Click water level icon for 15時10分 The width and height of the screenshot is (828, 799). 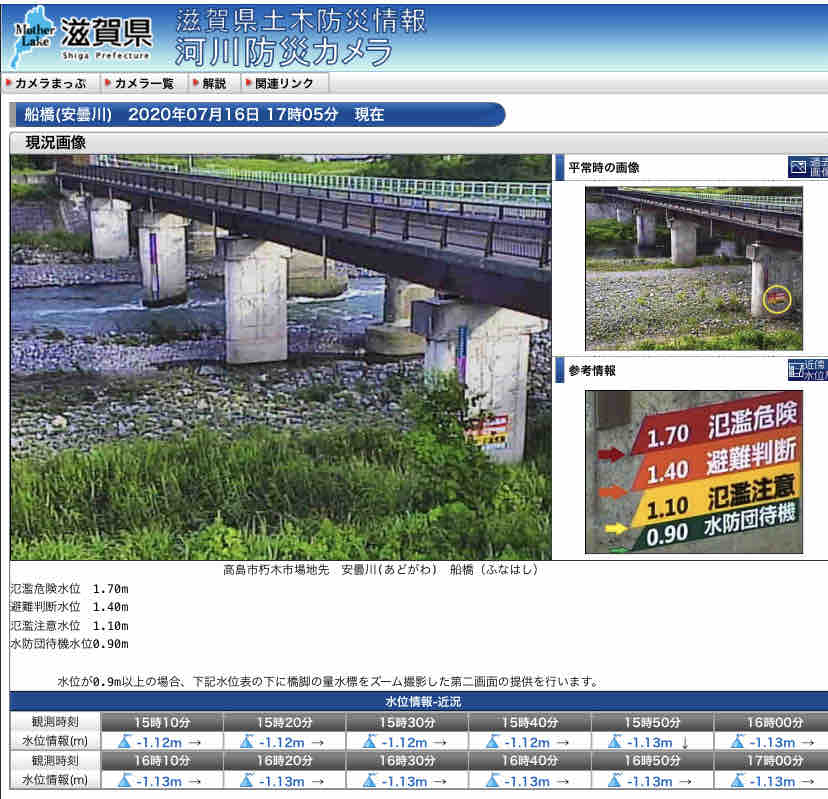click(125, 741)
